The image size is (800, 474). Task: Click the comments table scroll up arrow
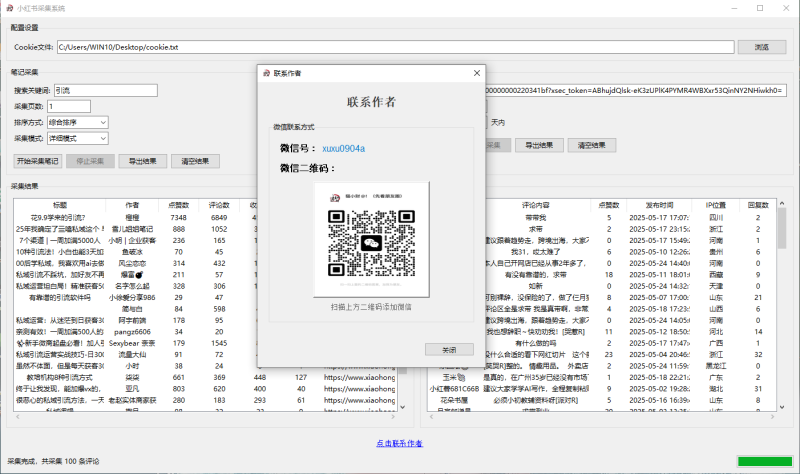point(782,204)
